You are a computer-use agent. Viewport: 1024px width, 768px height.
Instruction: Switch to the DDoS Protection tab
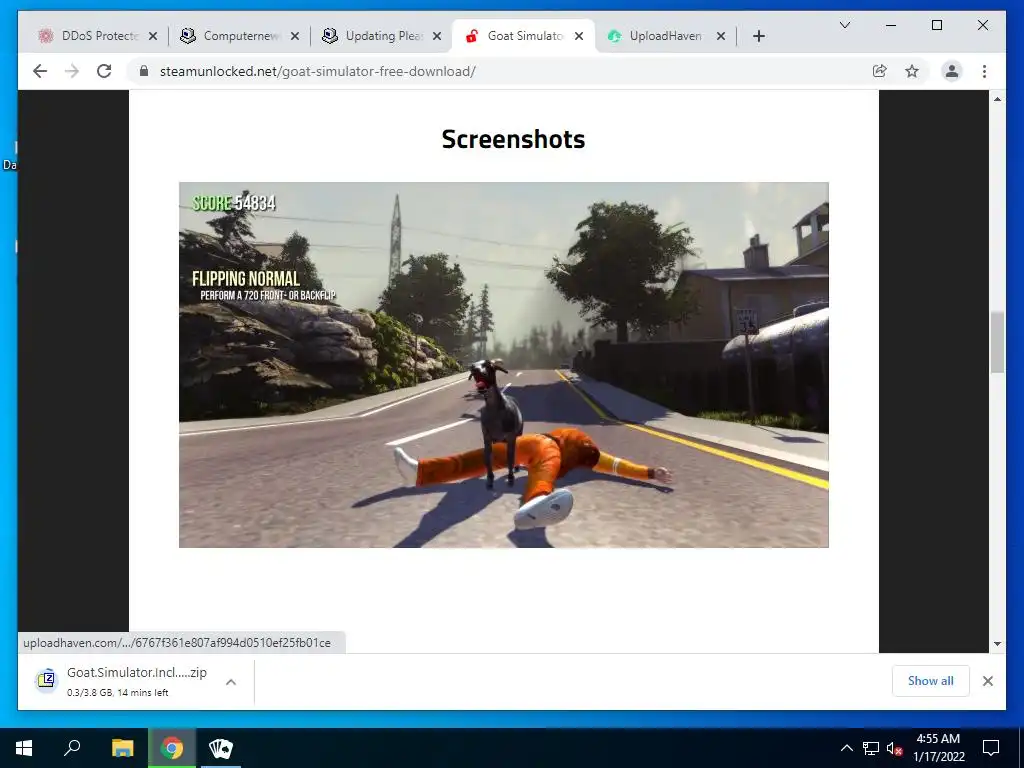pyautogui.click(x=97, y=36)
